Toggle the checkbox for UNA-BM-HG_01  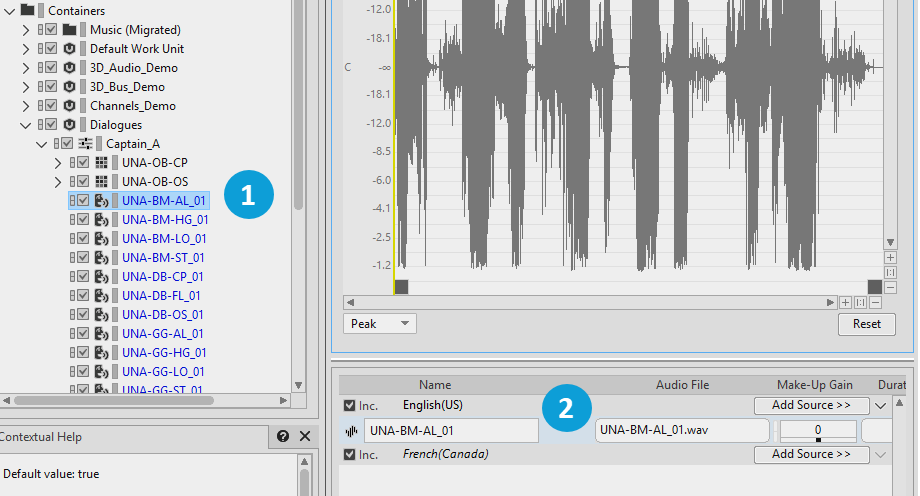[84, 219]
